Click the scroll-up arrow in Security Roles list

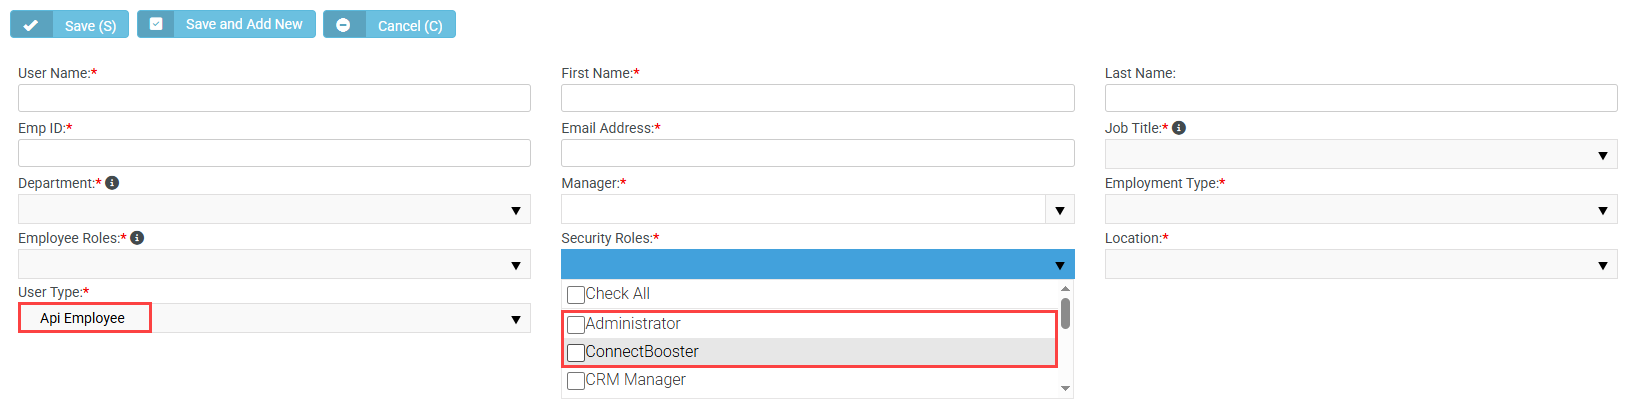coord(1065,289)
